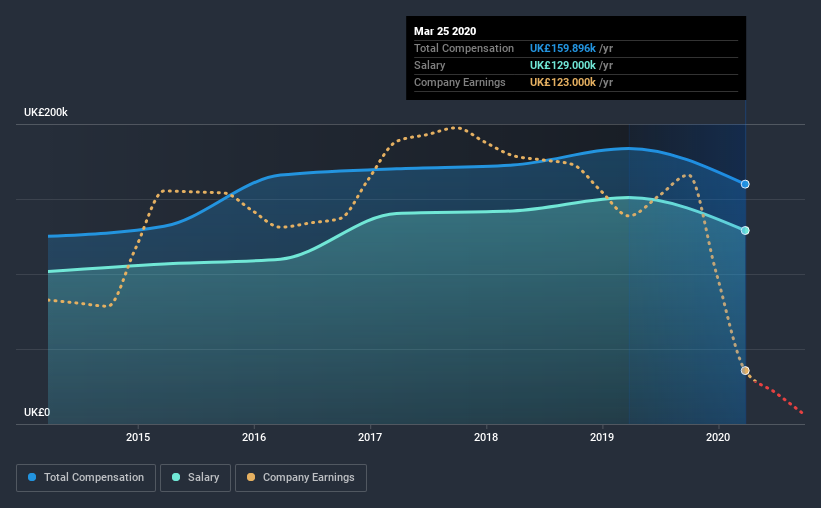821x508 pixels.
Task: Click the 2016 x-axis label
Action: [254, 437]
